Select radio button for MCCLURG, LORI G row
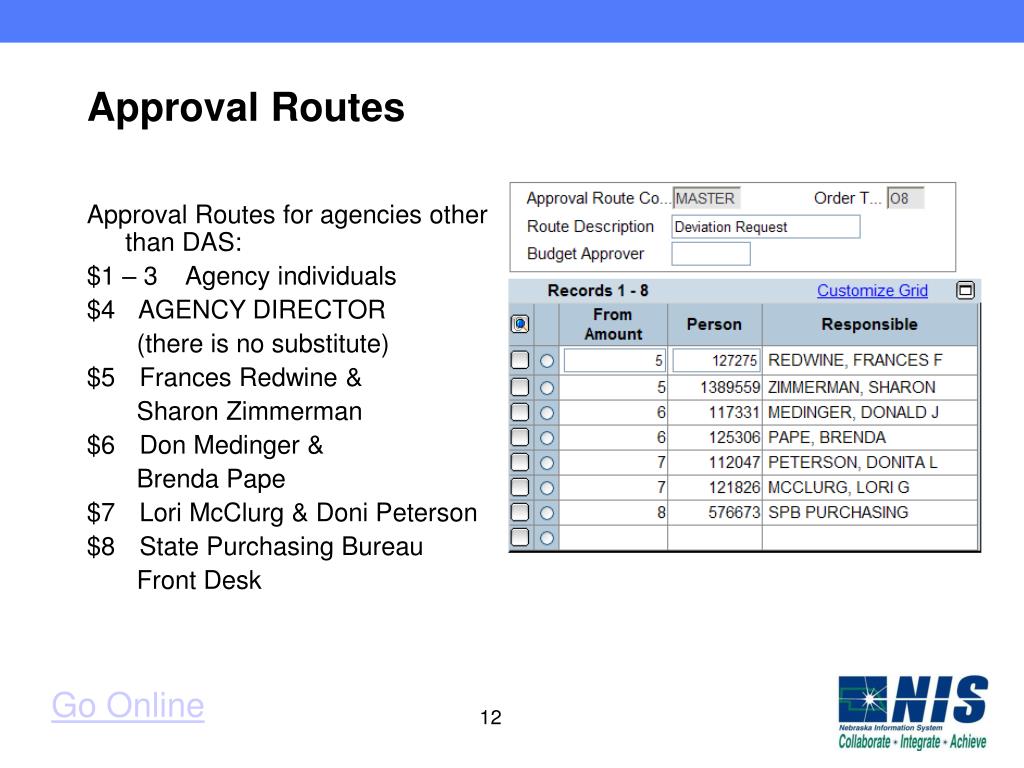This screenshot has height=768, width=1024. 547,488
